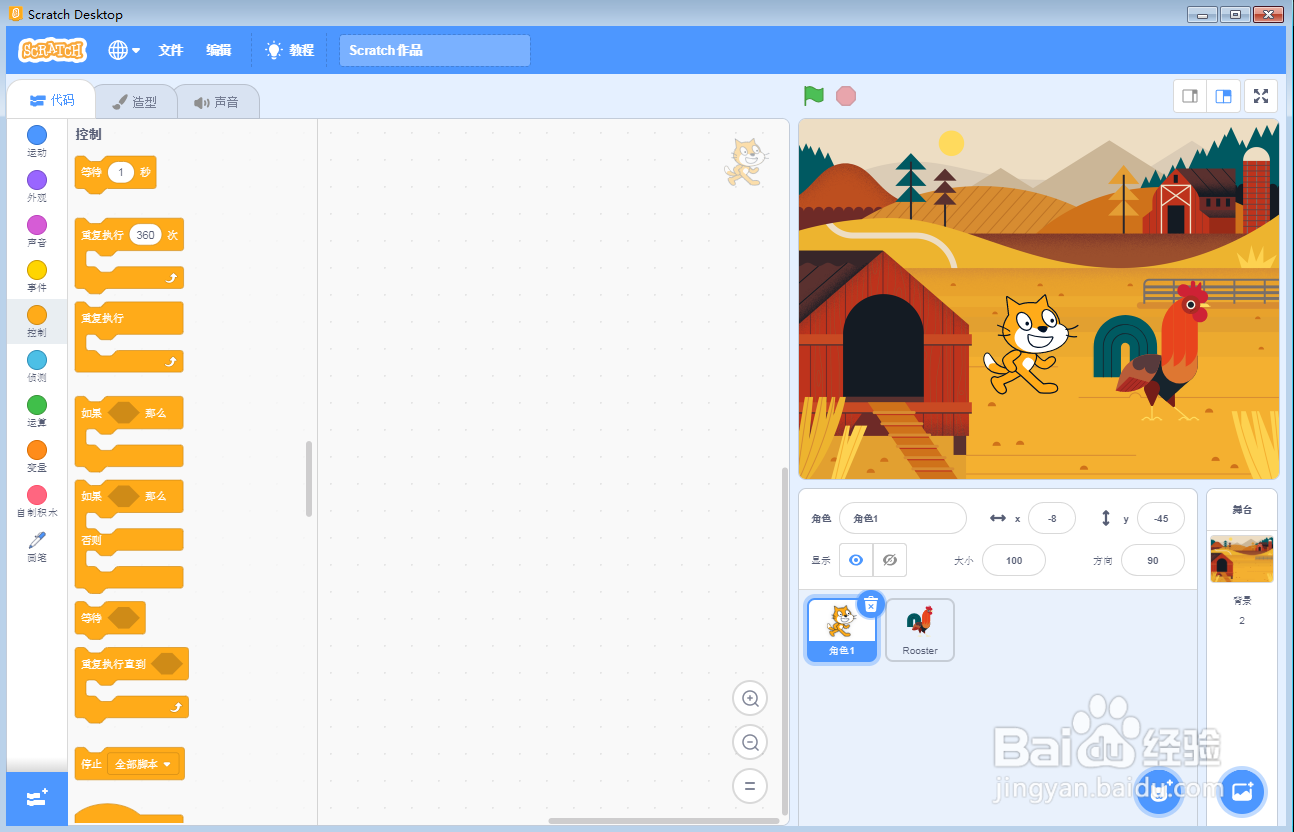Switch to small stage layout

(1190, 96)
